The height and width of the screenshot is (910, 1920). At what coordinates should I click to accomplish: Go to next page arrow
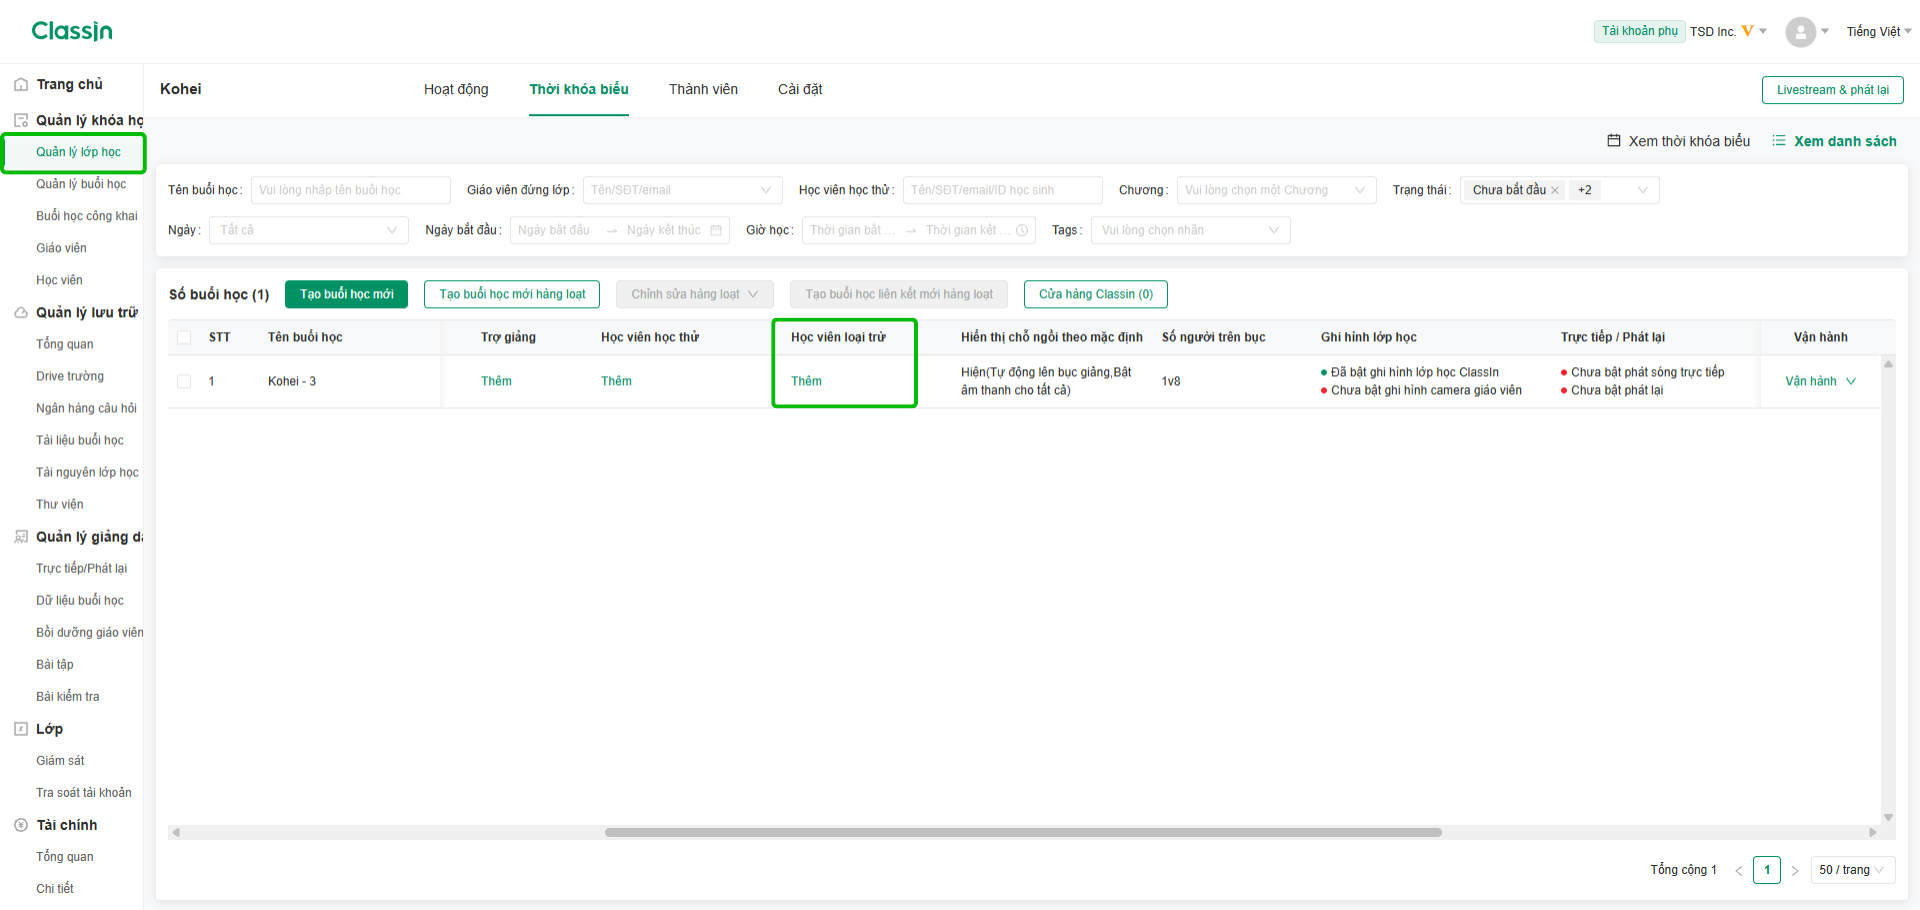coord(1795,870)
